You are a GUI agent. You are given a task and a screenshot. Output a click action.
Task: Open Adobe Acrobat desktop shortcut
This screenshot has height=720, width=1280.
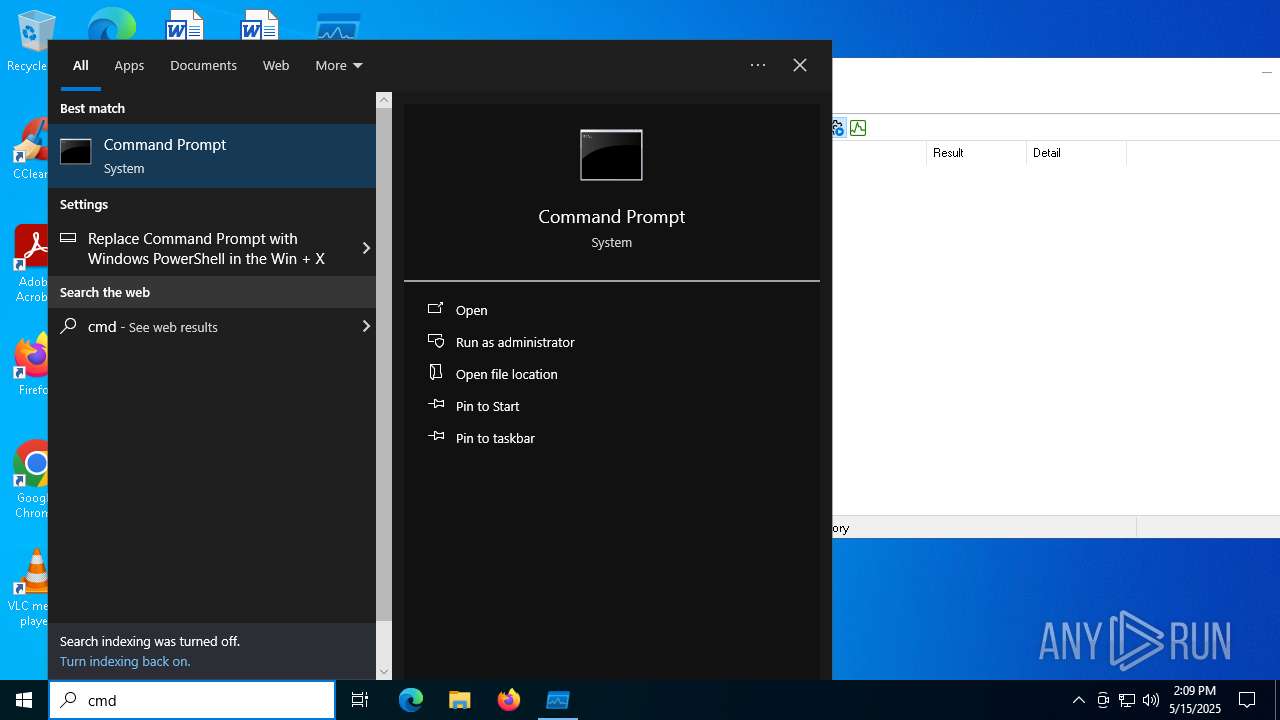pos(30,264)
